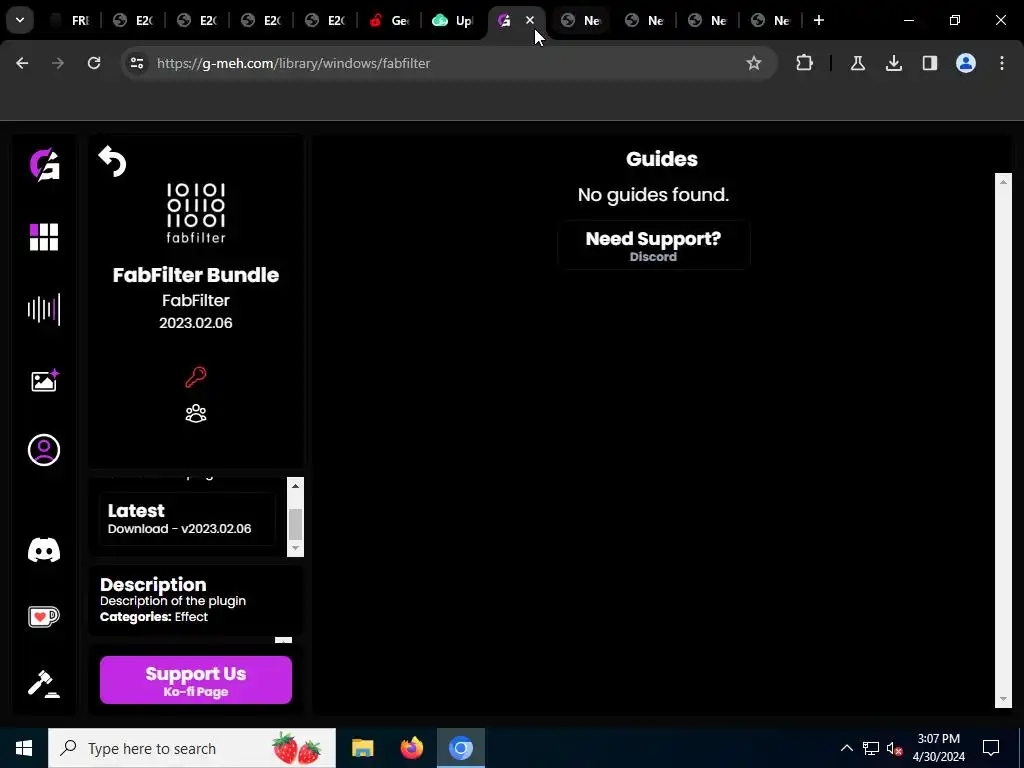1024x768 pixels.
Task: Open the notification center icon
Action: click(991, 748)
